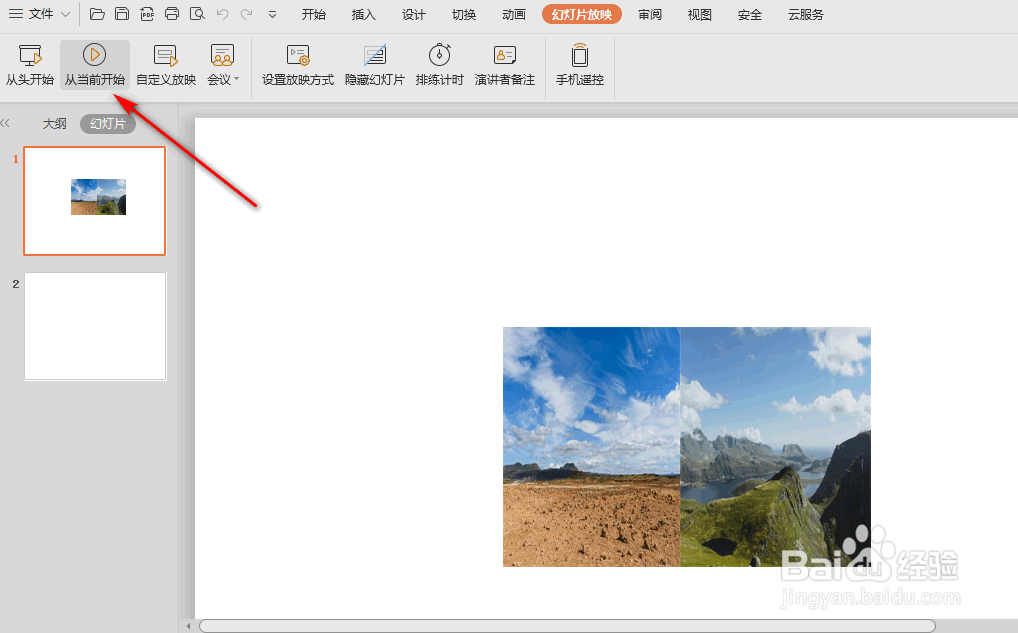Open 设置放映方式 settings
Screen dimensions: 1018x633
pyautogui.click(x=298, y=65)
